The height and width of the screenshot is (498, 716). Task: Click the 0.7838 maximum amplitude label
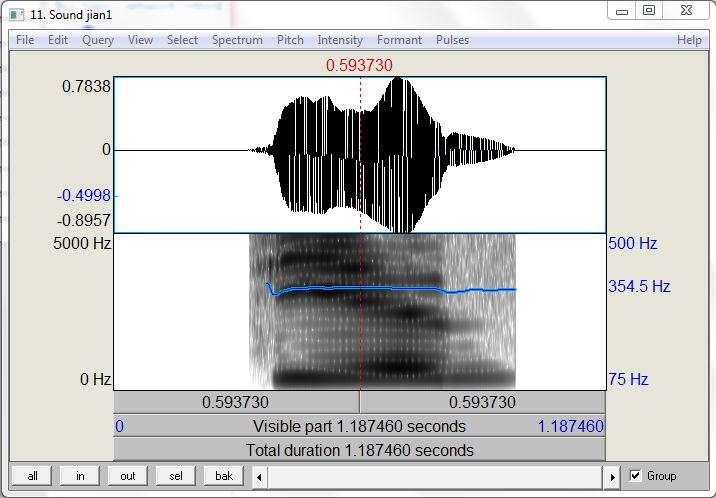tap(86, 86)
